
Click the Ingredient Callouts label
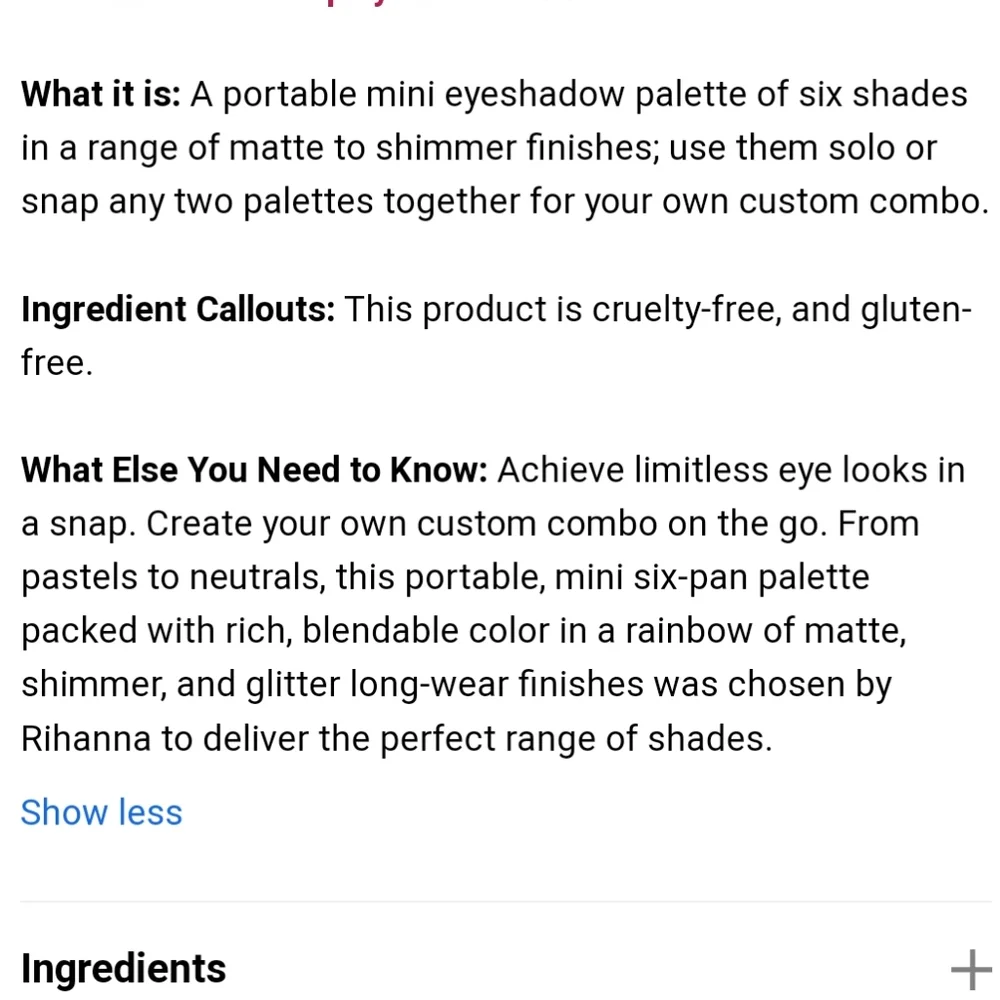pos(177,309)
